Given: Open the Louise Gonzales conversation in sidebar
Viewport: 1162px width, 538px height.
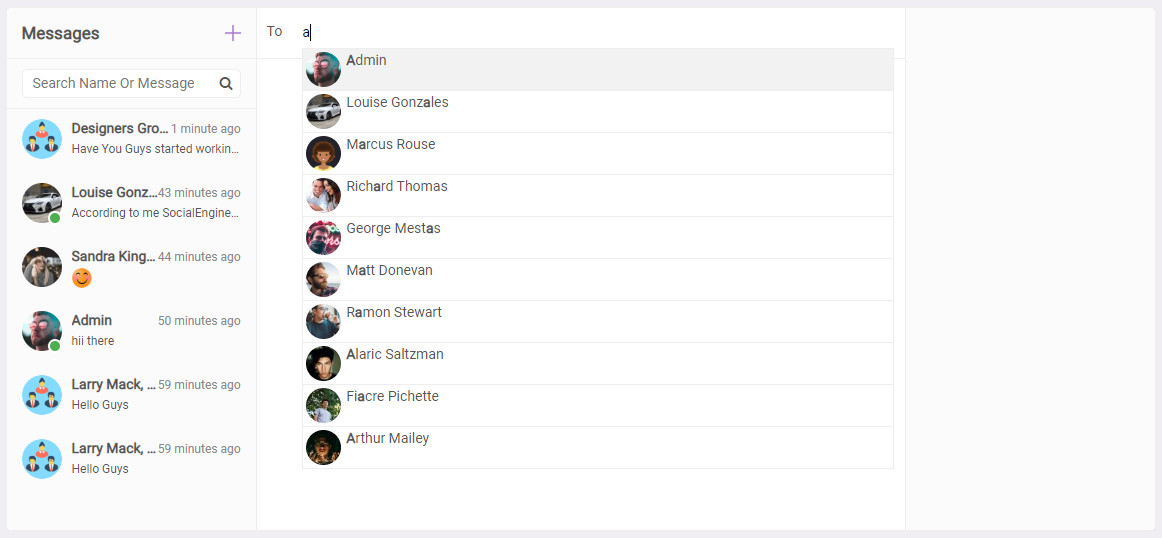Looking at the screenshot, I should click(x=131, y=202).
